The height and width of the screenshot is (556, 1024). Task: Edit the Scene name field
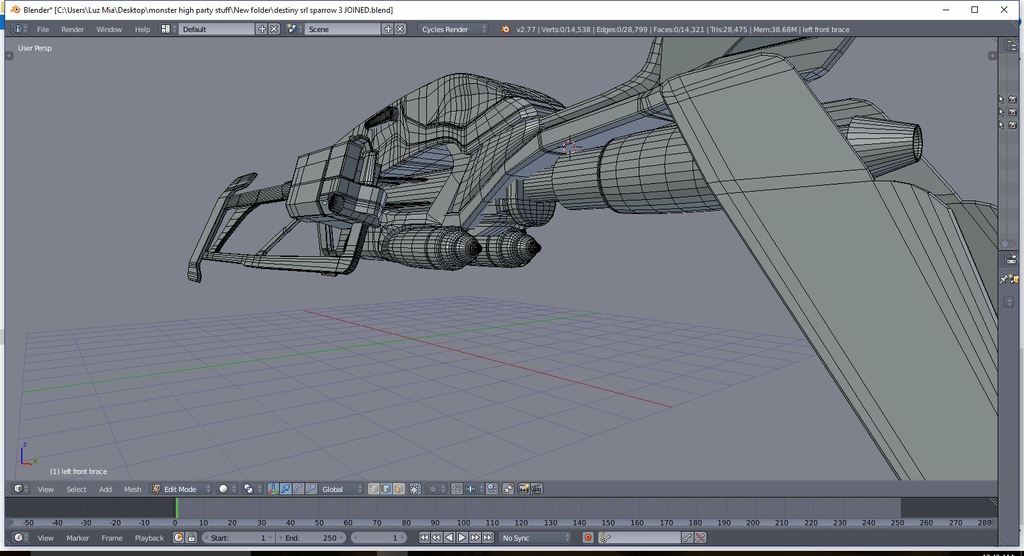343,29
